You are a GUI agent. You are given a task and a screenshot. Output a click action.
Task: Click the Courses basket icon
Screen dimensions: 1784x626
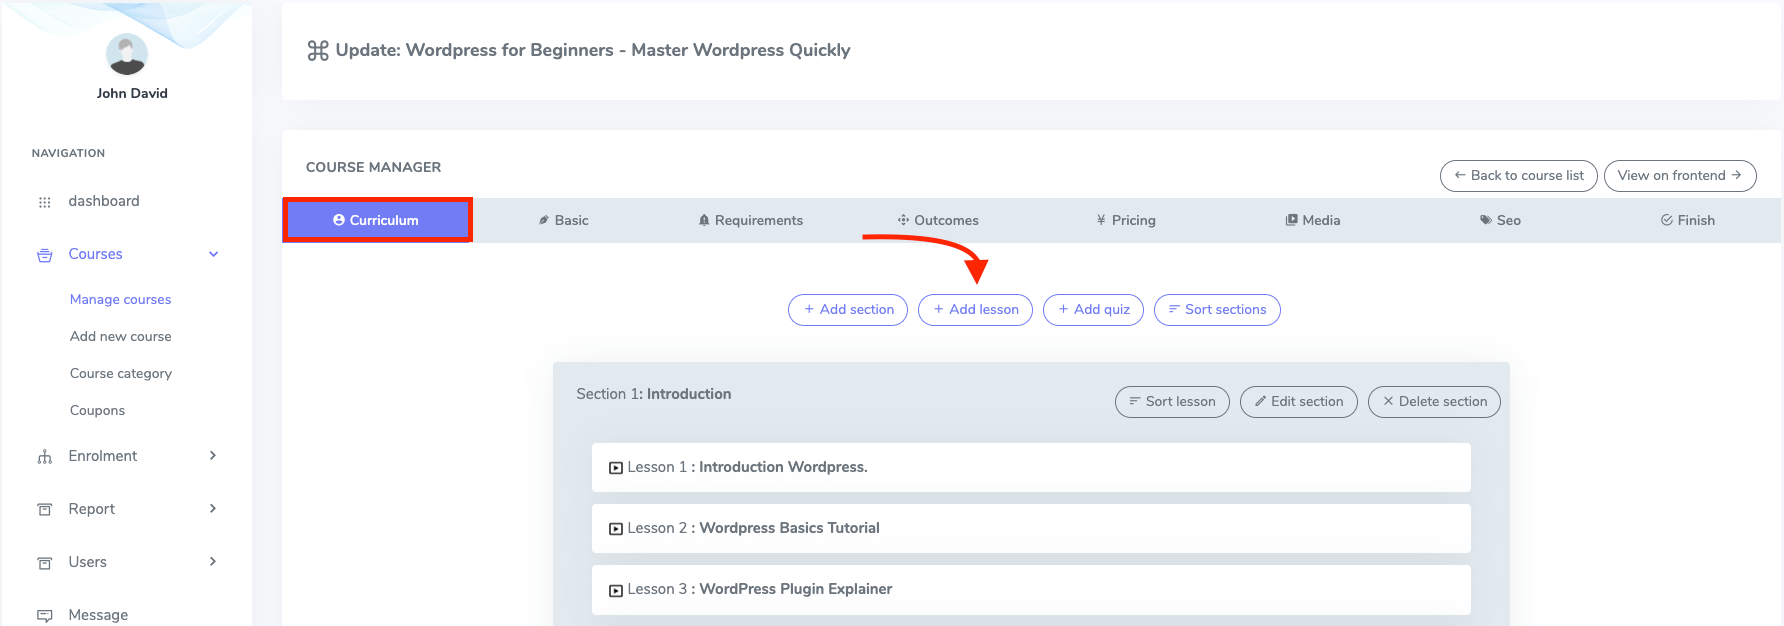coord(44,255)
